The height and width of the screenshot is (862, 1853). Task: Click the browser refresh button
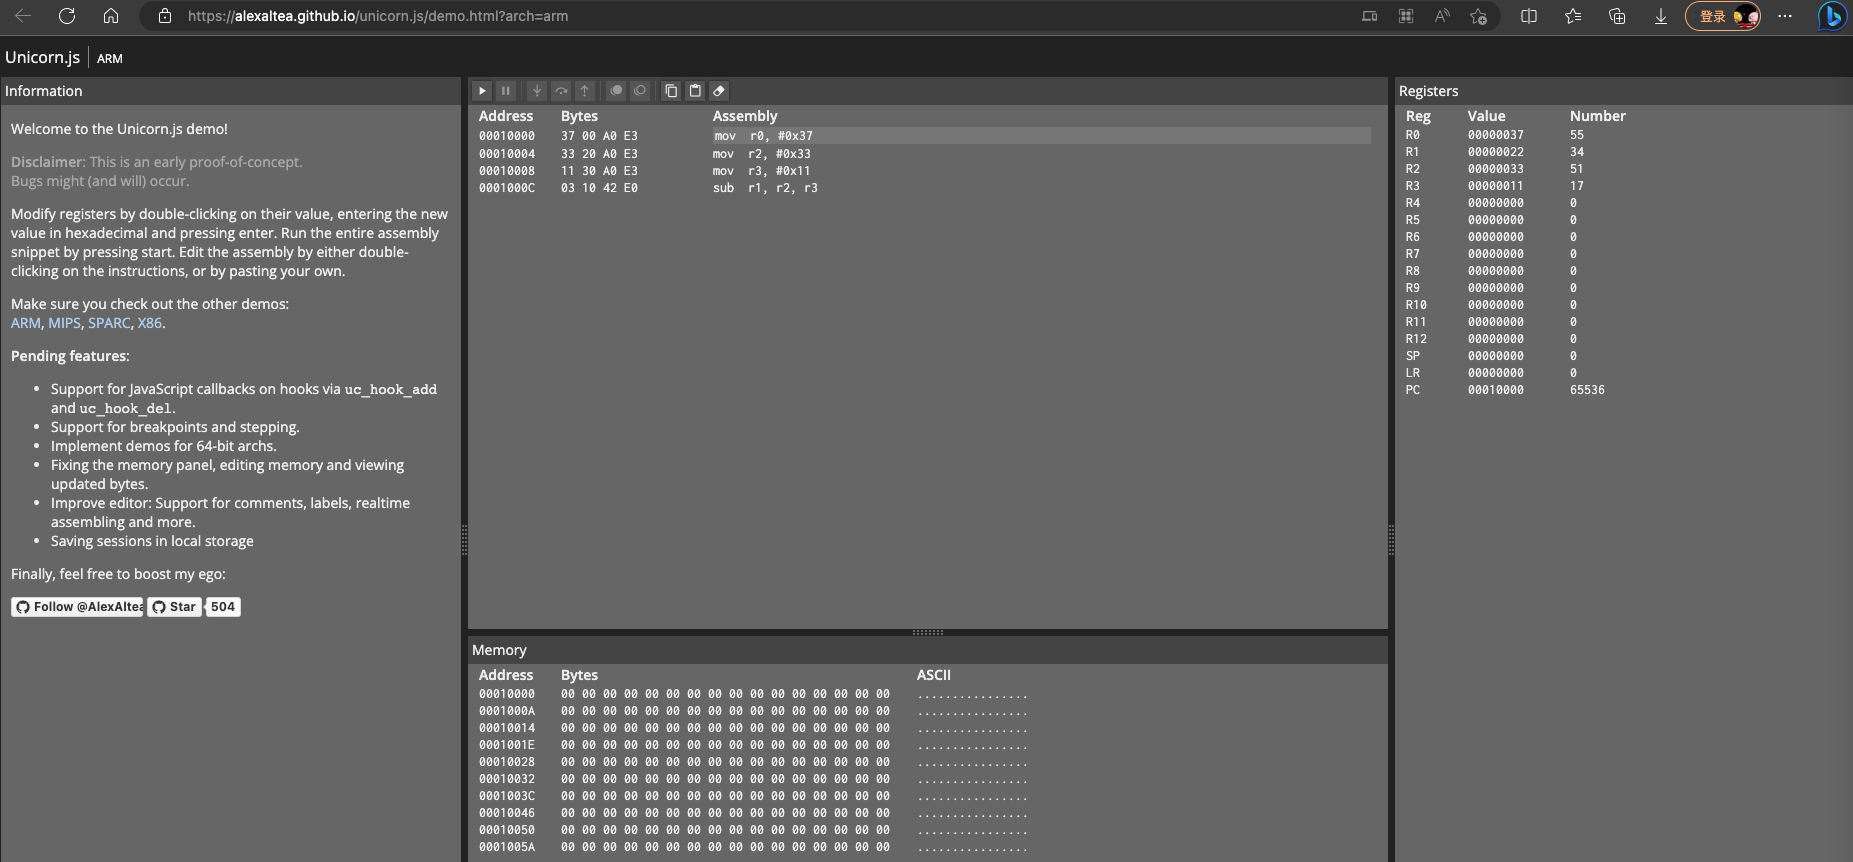67,16
